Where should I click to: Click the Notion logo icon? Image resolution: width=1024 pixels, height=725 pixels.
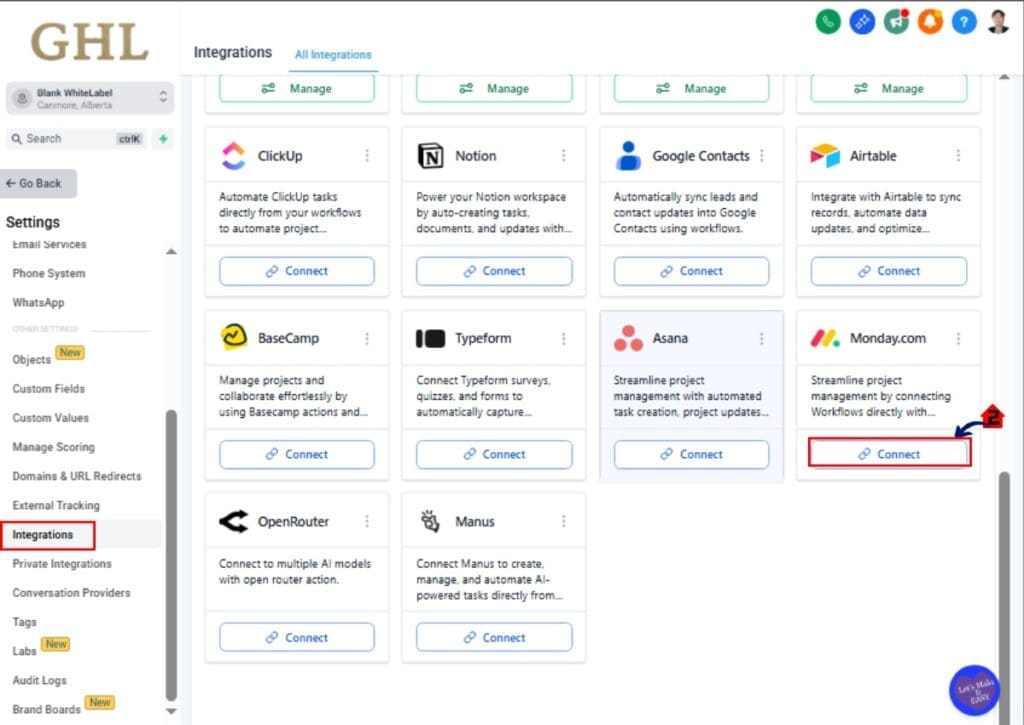tap(431, 156)
